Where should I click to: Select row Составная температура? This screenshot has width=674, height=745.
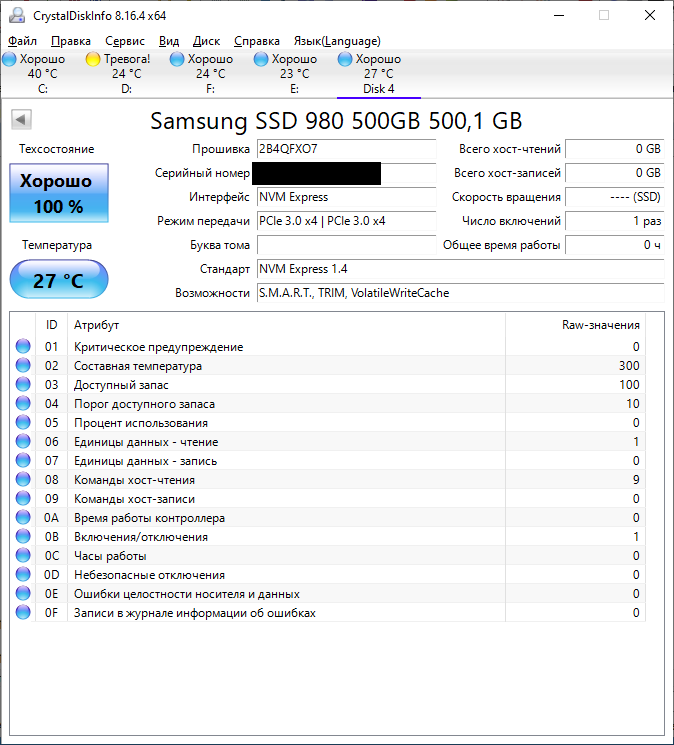coord(328,365)
